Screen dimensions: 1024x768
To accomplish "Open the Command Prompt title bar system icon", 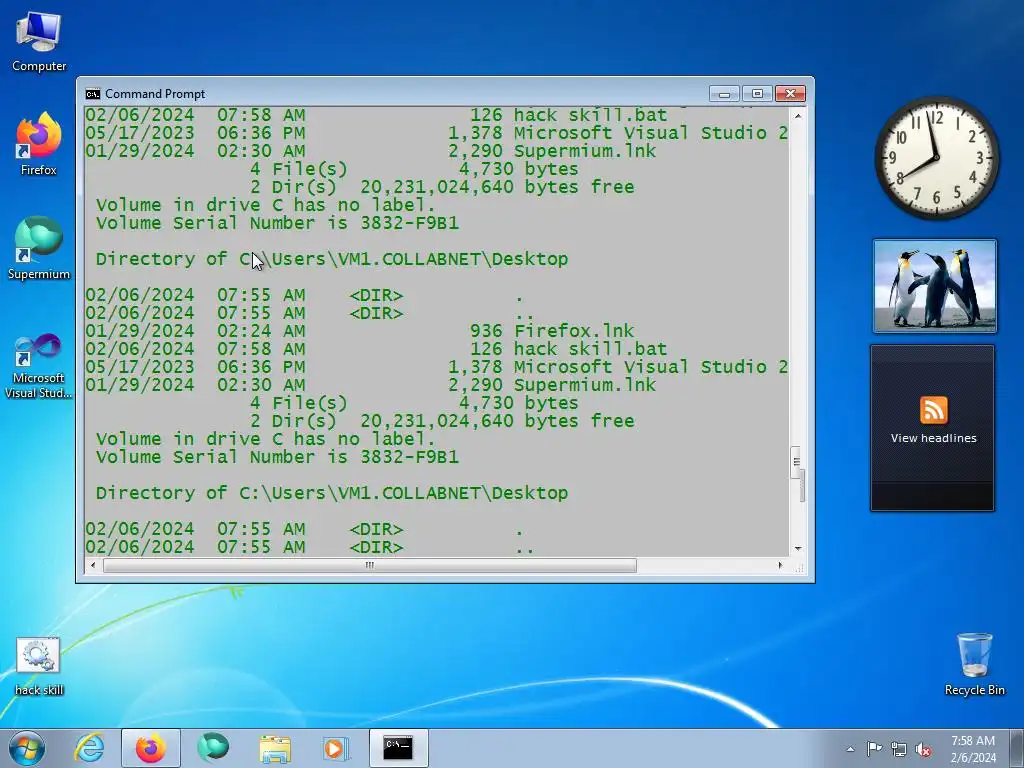I will click(x=93, y=94).
